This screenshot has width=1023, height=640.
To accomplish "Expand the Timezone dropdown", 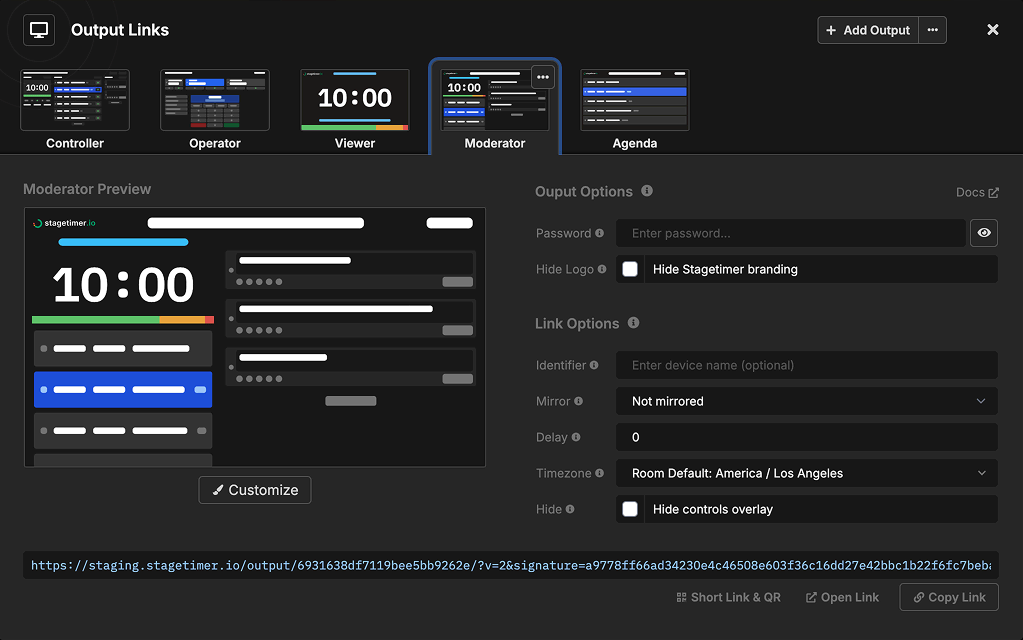I will (806, 473).
